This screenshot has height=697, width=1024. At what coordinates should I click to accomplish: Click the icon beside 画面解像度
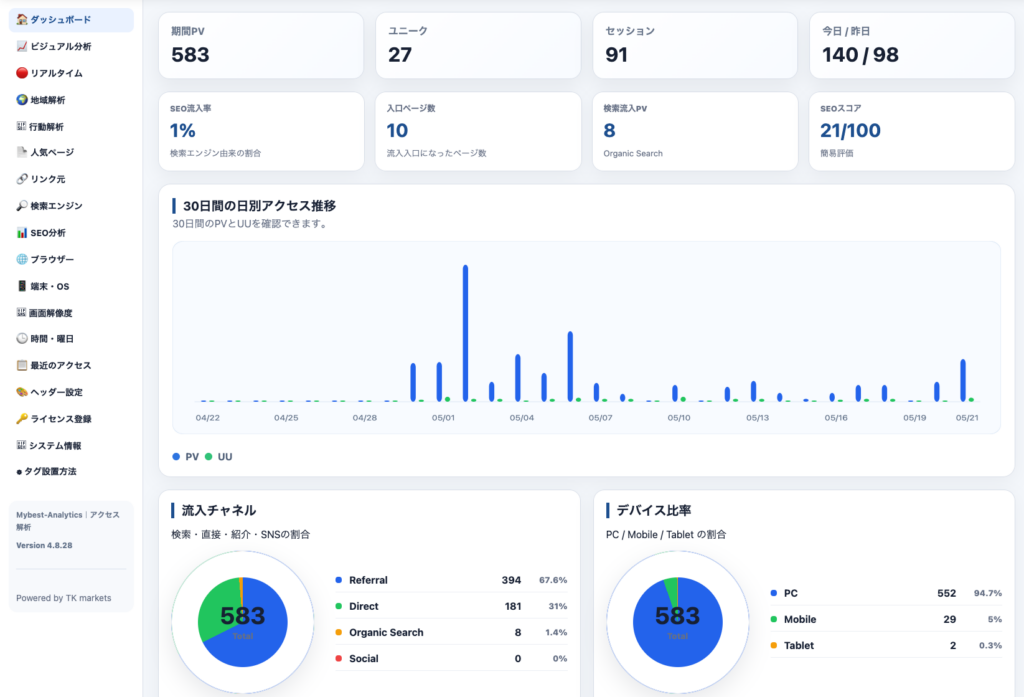pyautogui.click(x=21, y=312)
